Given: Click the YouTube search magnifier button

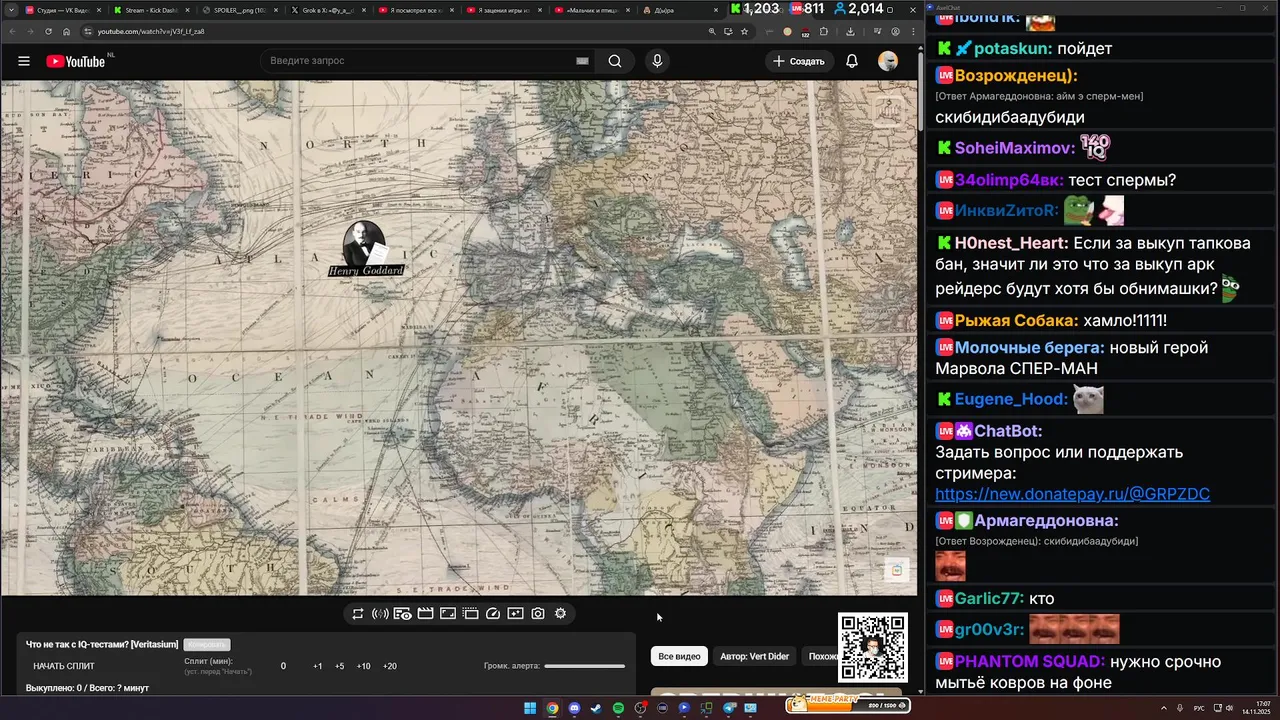Looking at the screenshot, I should (x=615, y=61).
